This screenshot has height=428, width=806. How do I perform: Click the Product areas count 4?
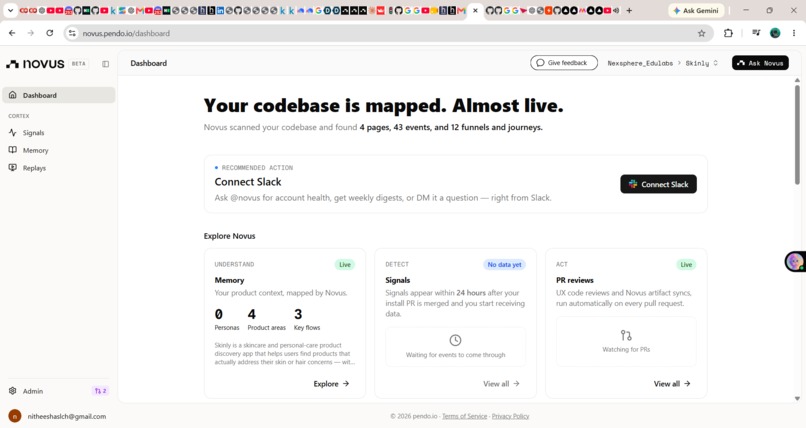coord(251,314)
